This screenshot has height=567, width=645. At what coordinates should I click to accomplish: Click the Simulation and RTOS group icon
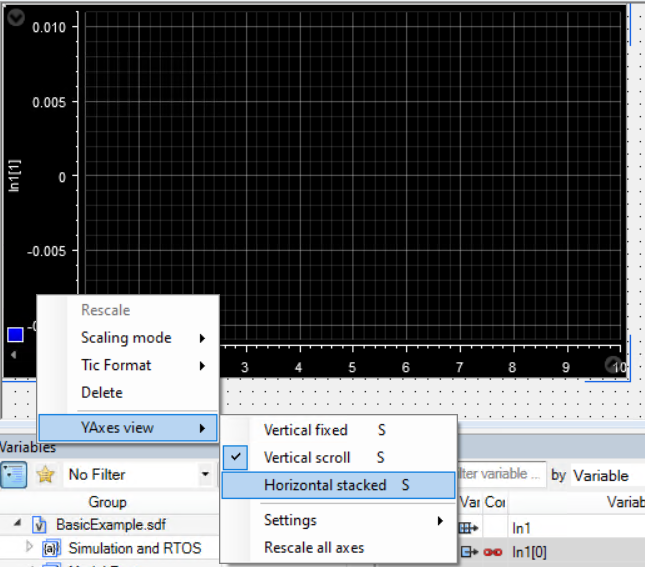coord(52,548)
